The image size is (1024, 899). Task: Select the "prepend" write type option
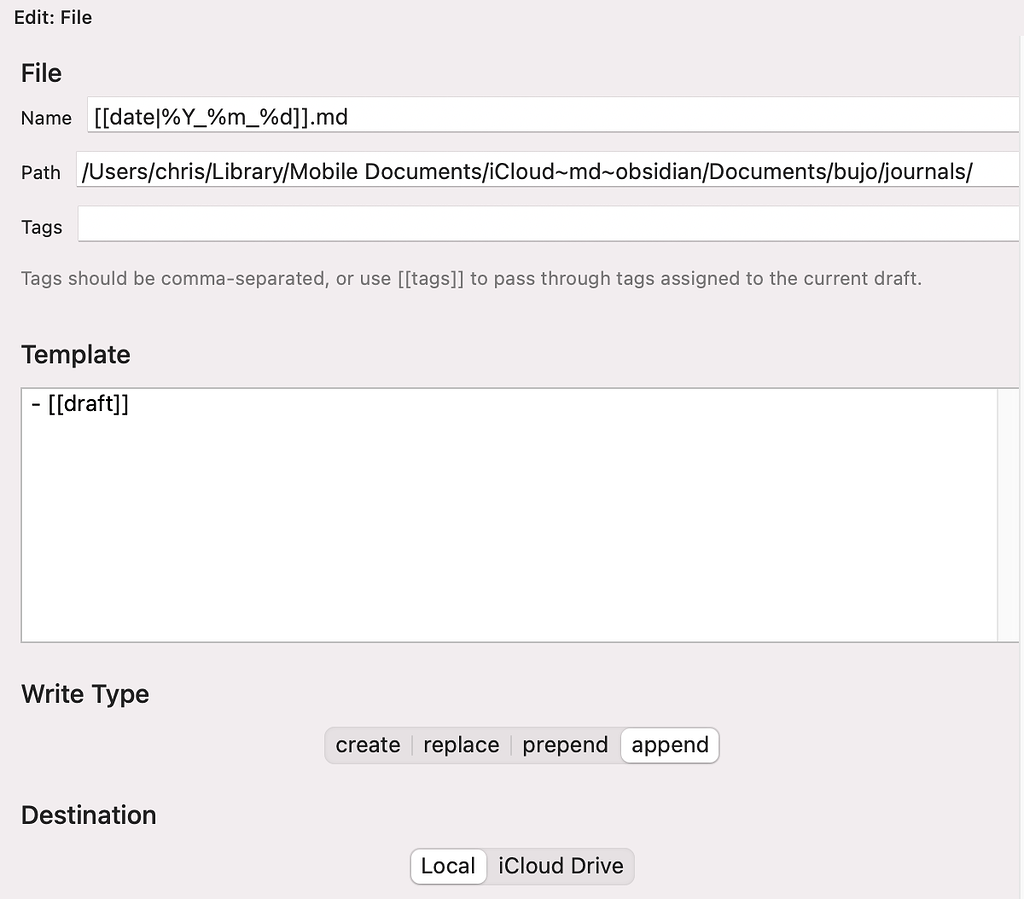pos(564,745)
